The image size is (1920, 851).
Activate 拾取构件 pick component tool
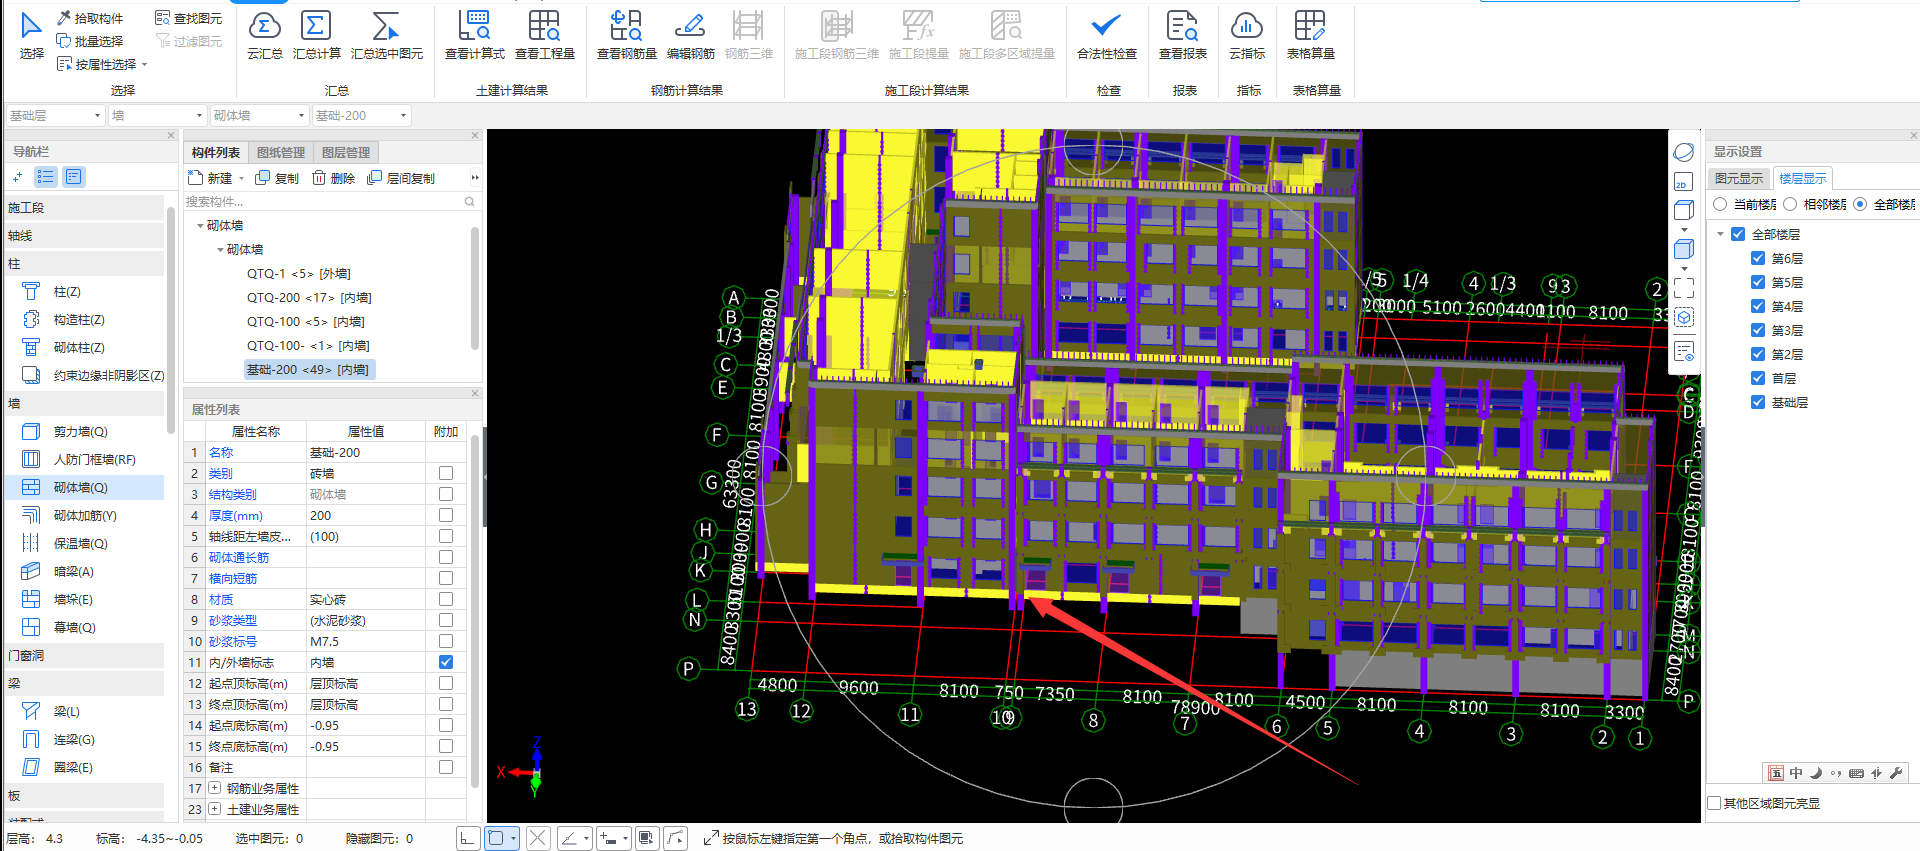point(90,18)
